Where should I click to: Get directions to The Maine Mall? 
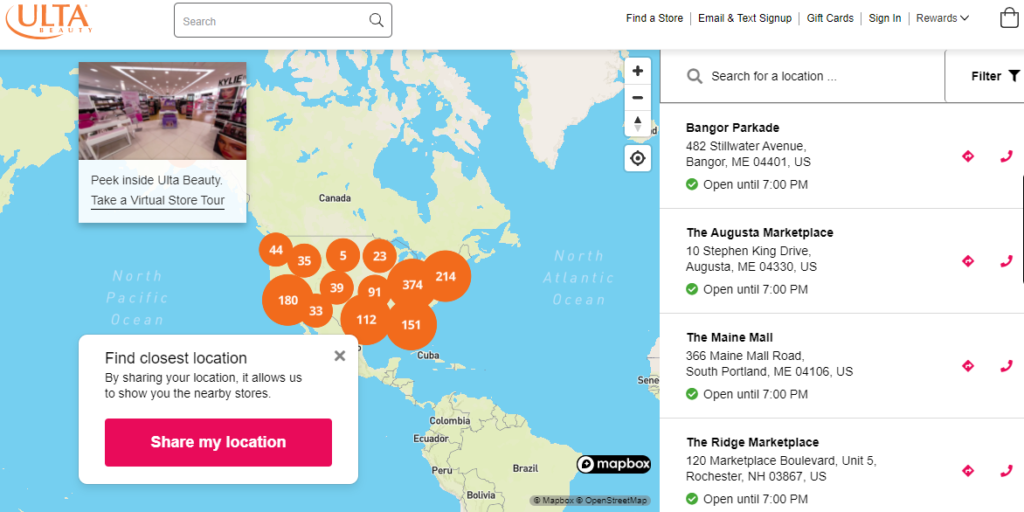968,366
